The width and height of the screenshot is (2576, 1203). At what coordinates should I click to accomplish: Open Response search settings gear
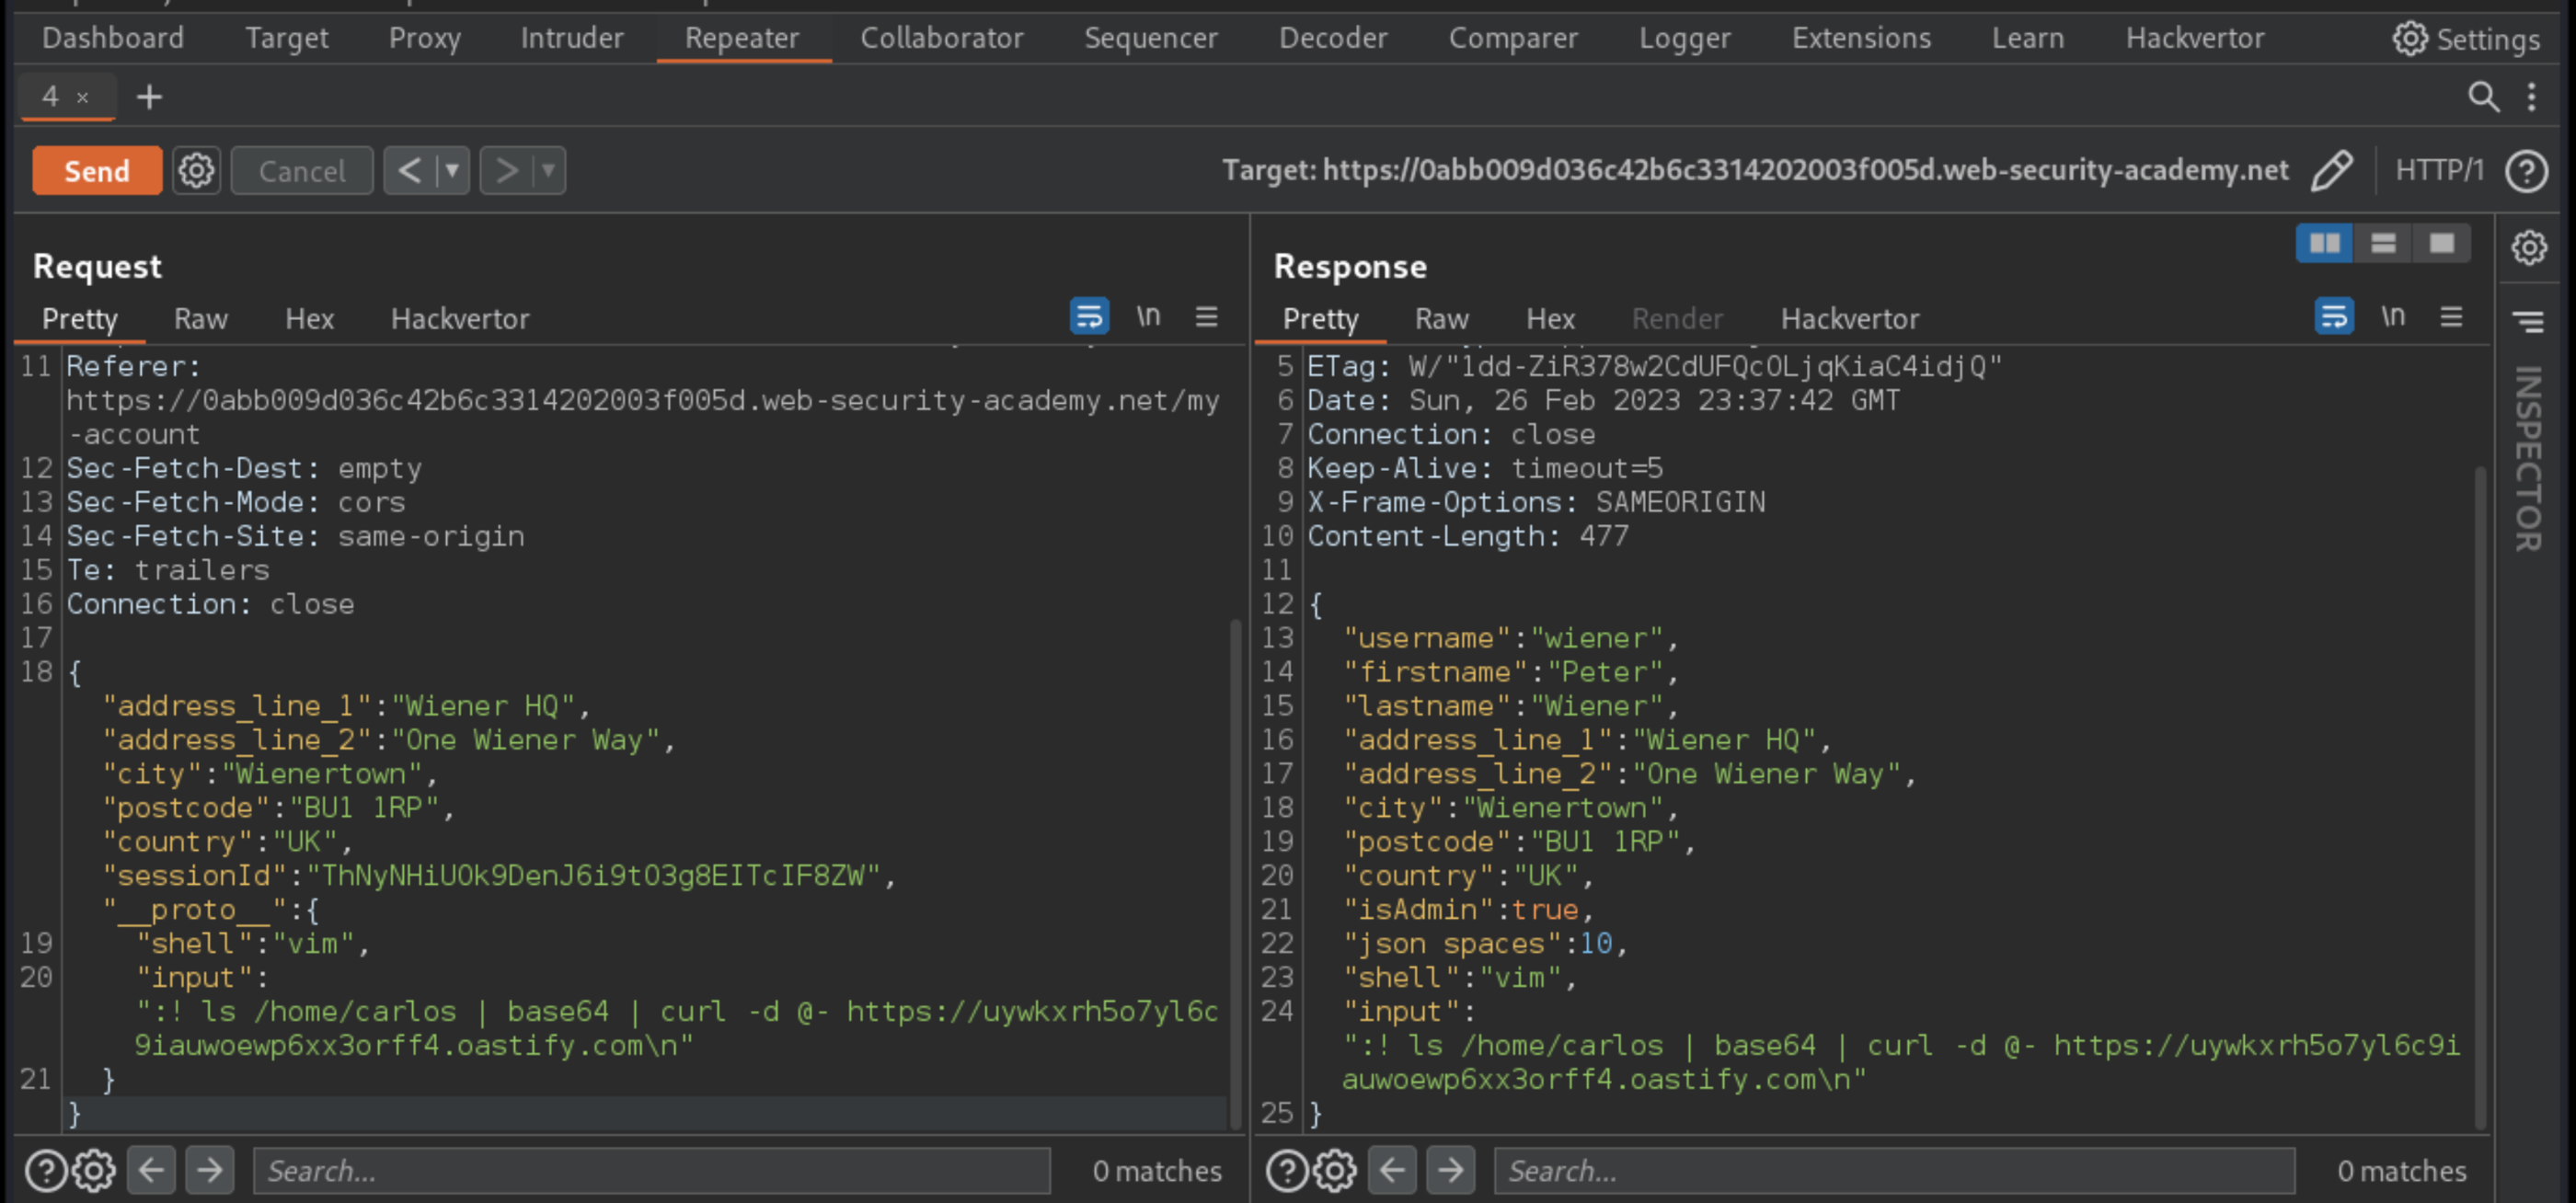coord(1335,1170)
